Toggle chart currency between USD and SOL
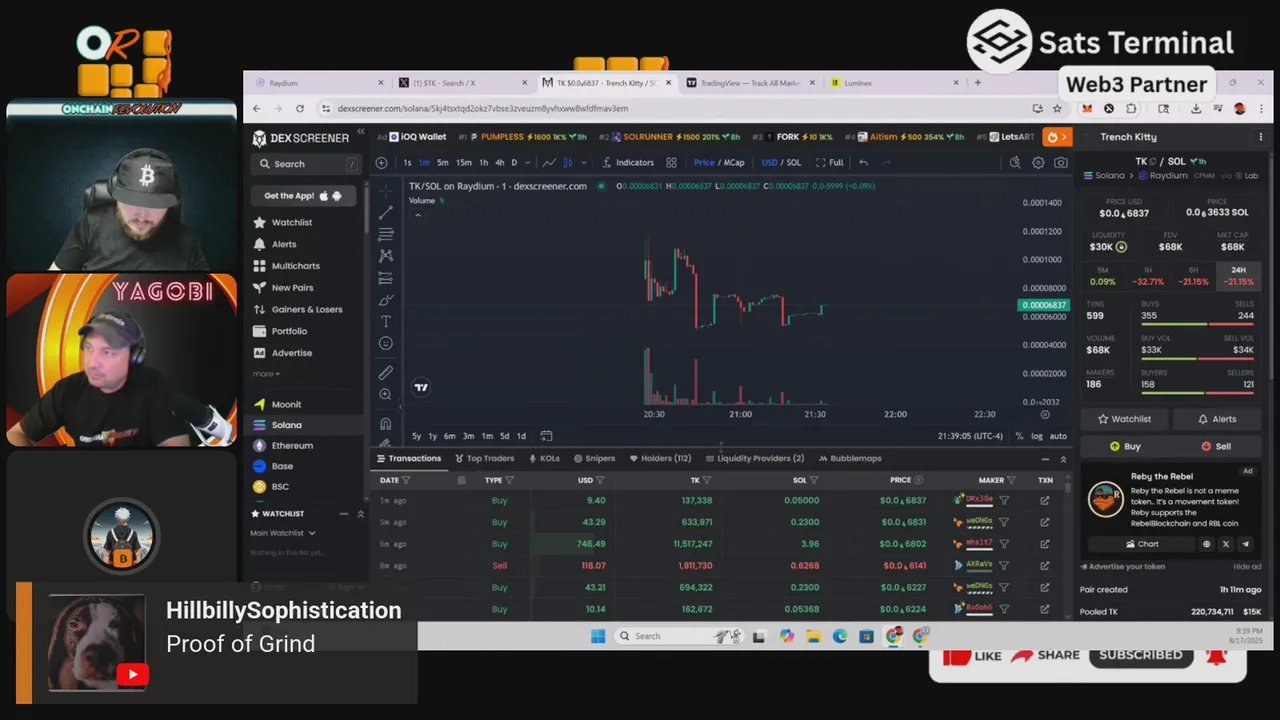The height and width of the screenshot is (720, 1280). [x=781, y=163]
